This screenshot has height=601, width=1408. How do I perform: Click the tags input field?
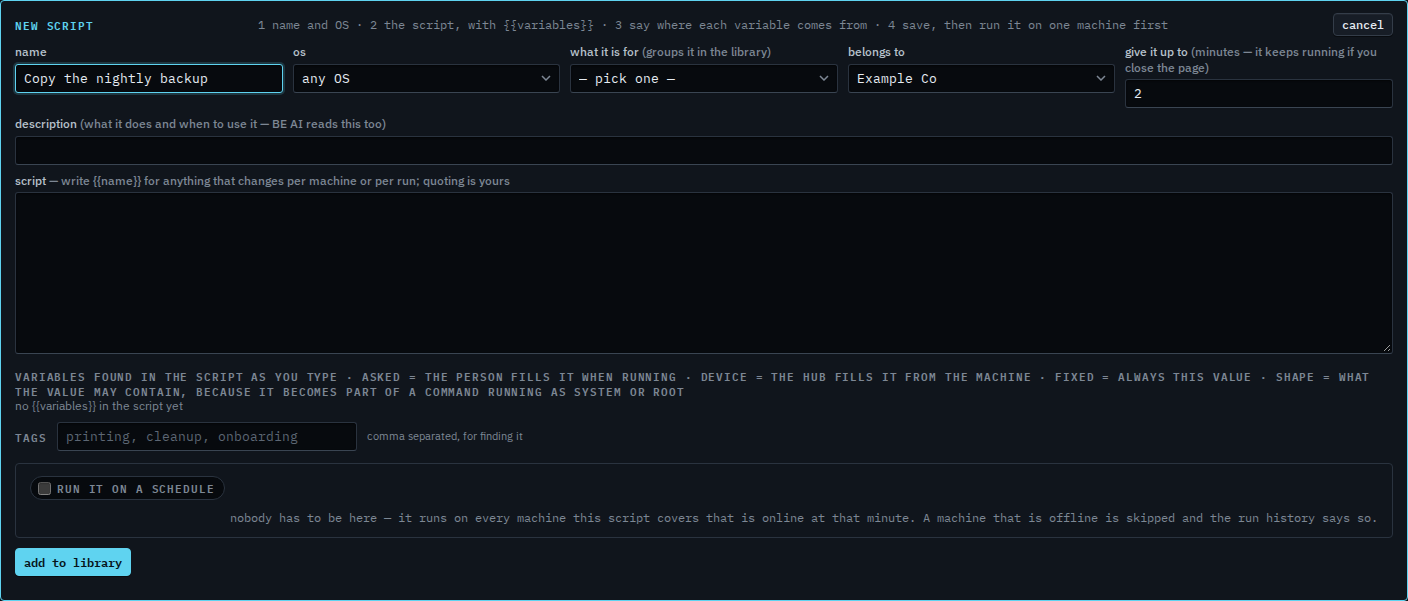point(207,437)
